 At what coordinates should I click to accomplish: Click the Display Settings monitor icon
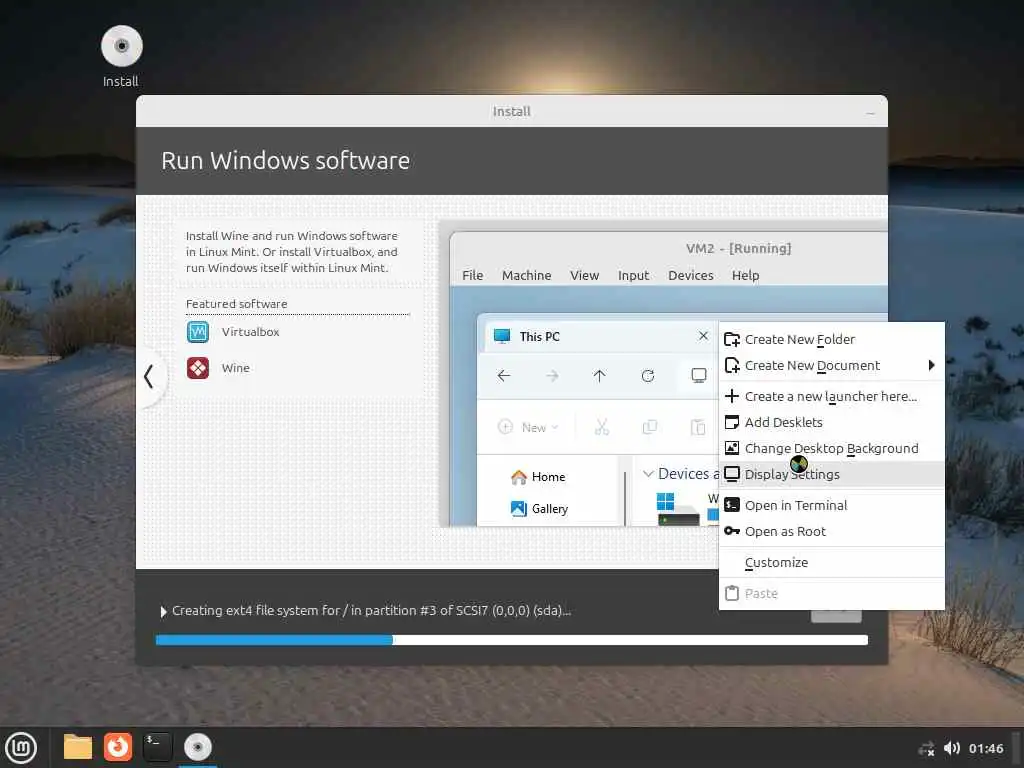pos(732,474)
